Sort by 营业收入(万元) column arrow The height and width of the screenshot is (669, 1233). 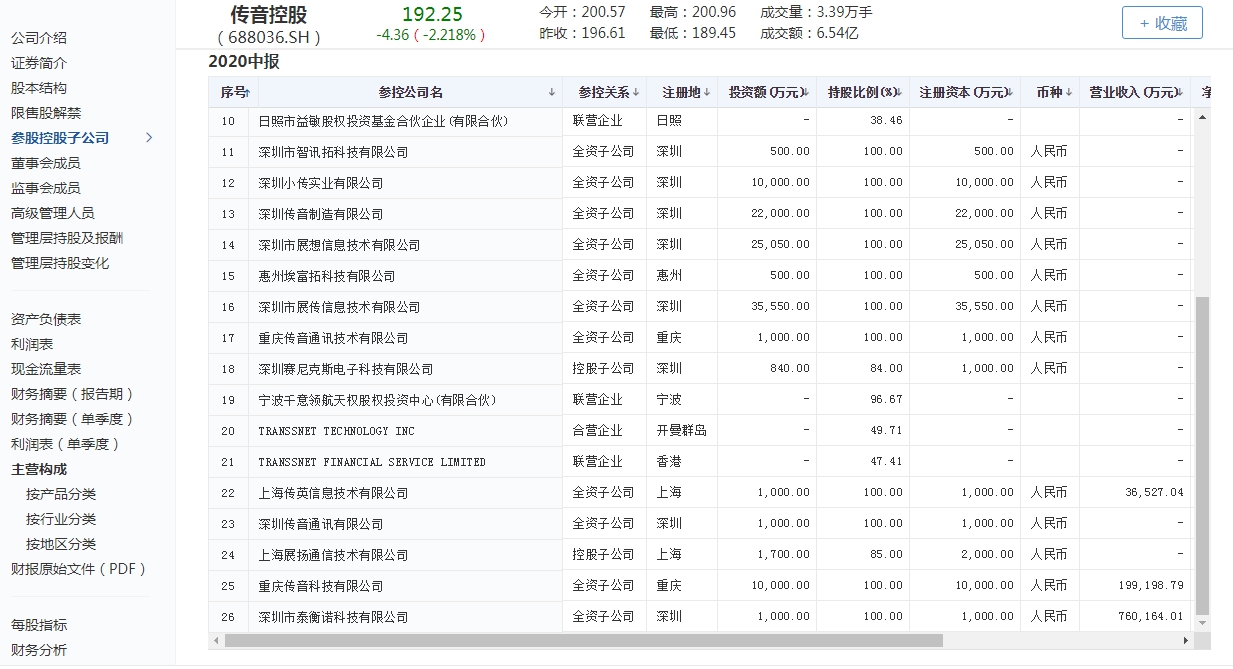(x=1181, y=92)
